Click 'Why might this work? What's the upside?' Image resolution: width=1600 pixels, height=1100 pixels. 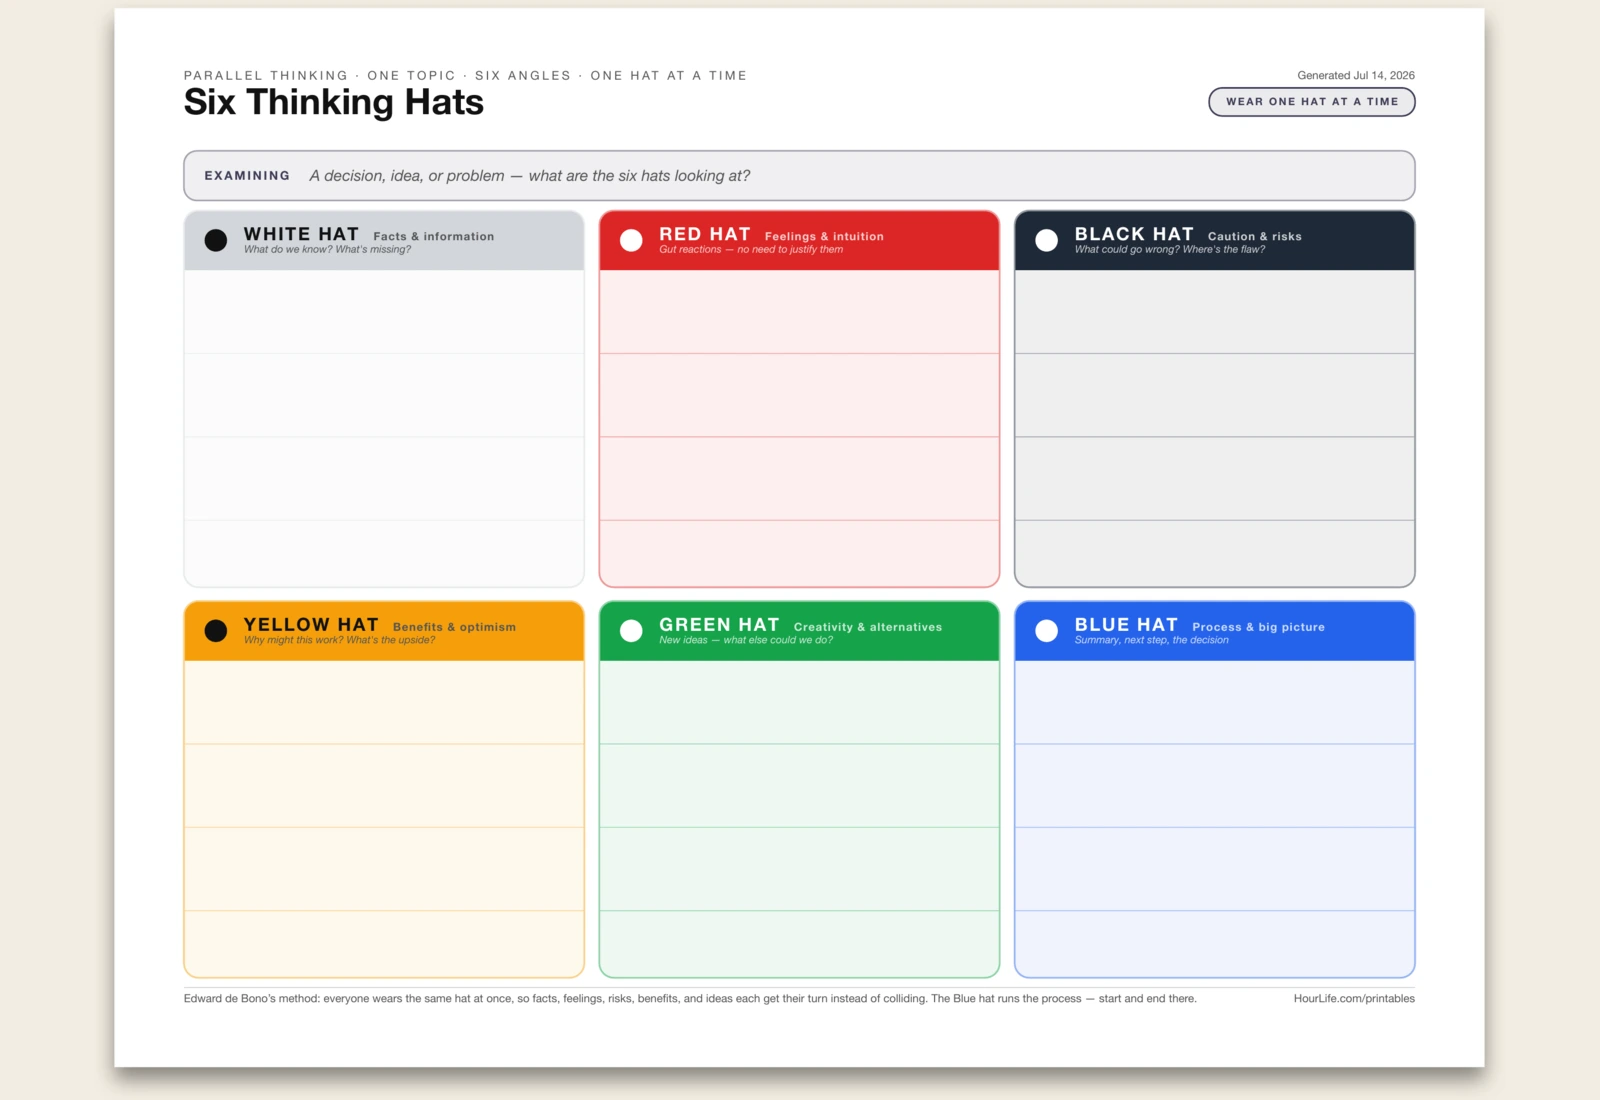point(339,640)
